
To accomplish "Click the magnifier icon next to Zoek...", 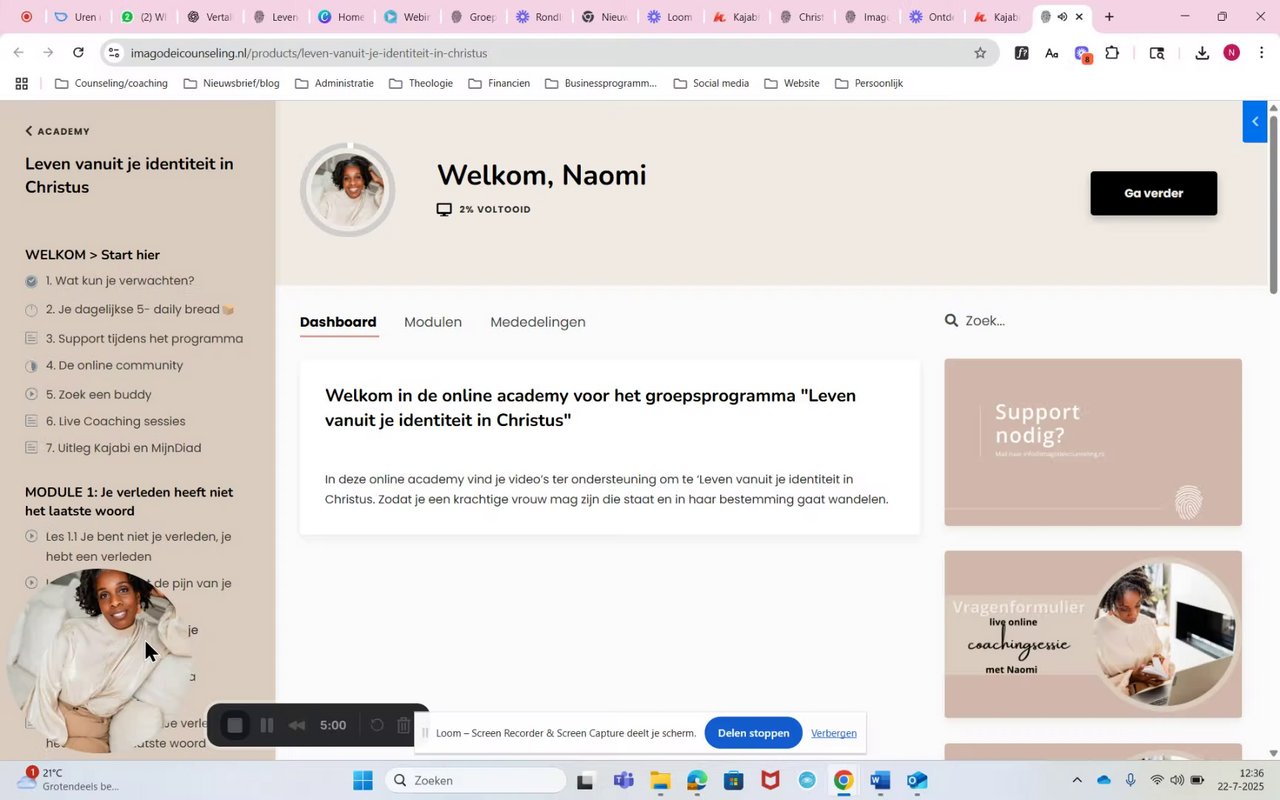I will click(x=951, y=321).
